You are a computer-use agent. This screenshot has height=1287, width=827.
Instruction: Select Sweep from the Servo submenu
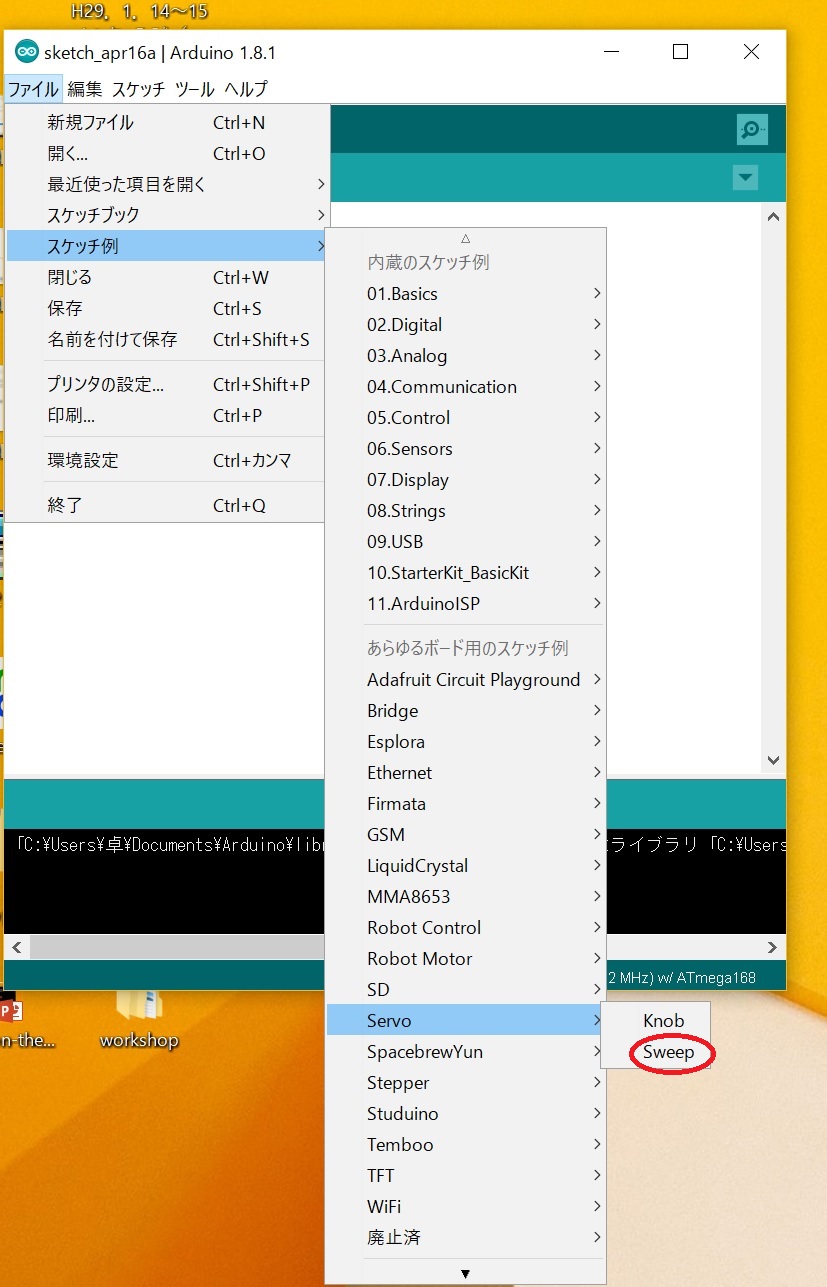pos(668,1052)
